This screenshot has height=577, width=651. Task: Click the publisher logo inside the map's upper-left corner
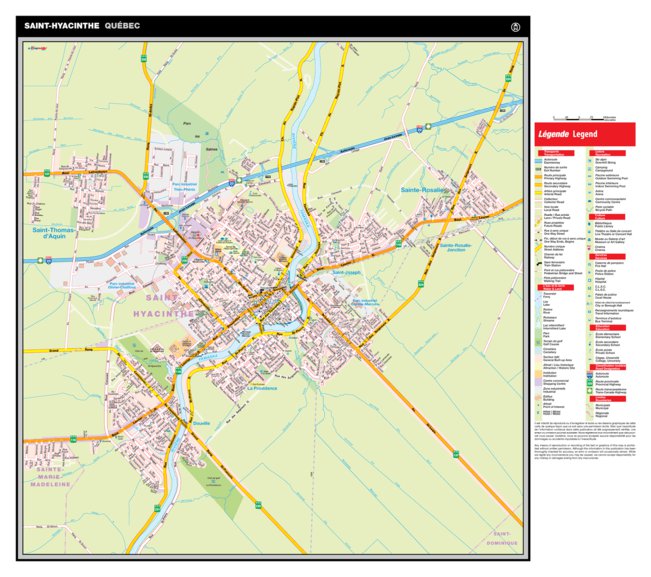[x=36, y=48]
